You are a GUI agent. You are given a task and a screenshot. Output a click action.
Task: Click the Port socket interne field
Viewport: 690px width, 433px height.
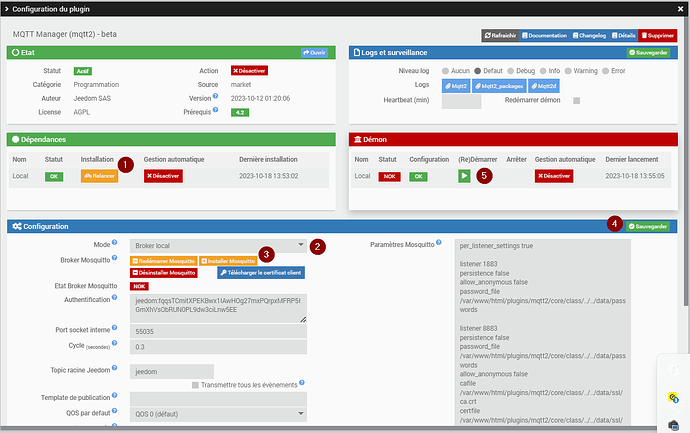pyautogui.click(x=218, y=331)
